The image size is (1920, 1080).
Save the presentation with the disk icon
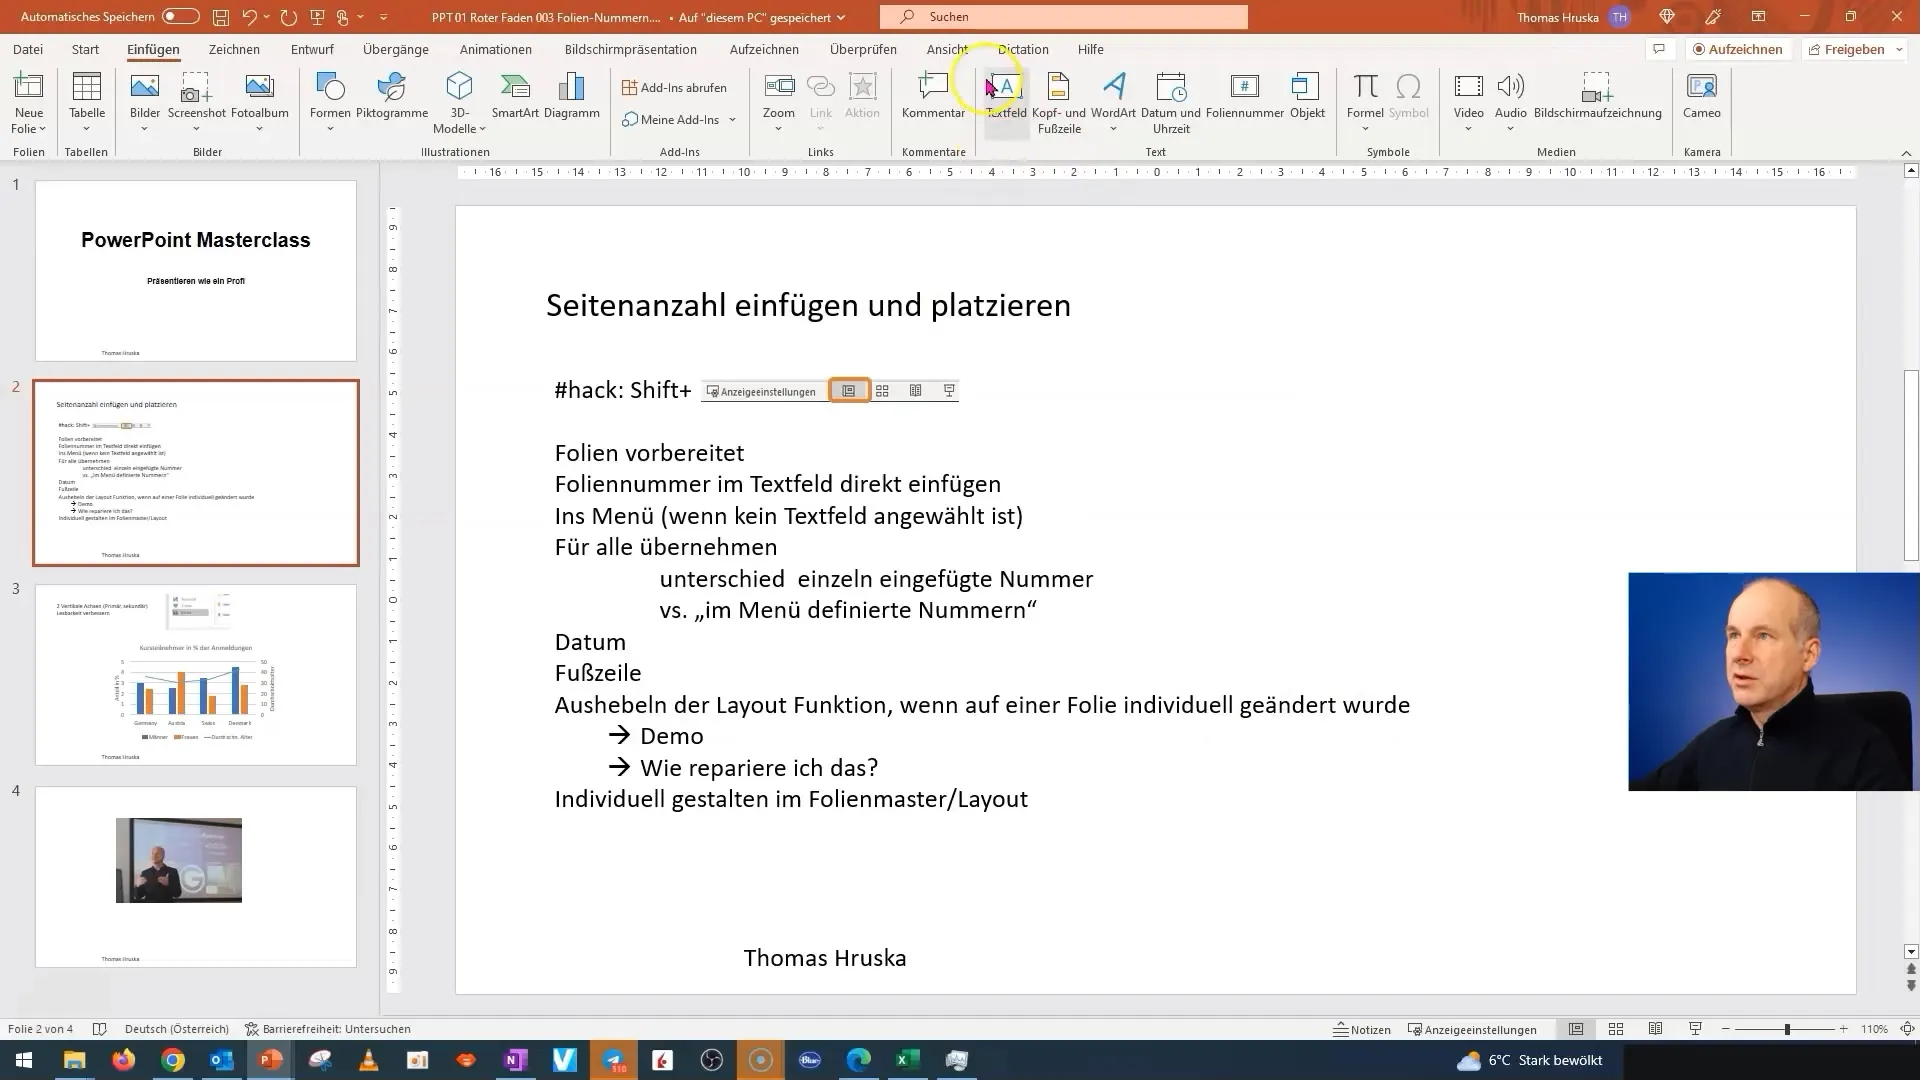click(x=220, y=17)
